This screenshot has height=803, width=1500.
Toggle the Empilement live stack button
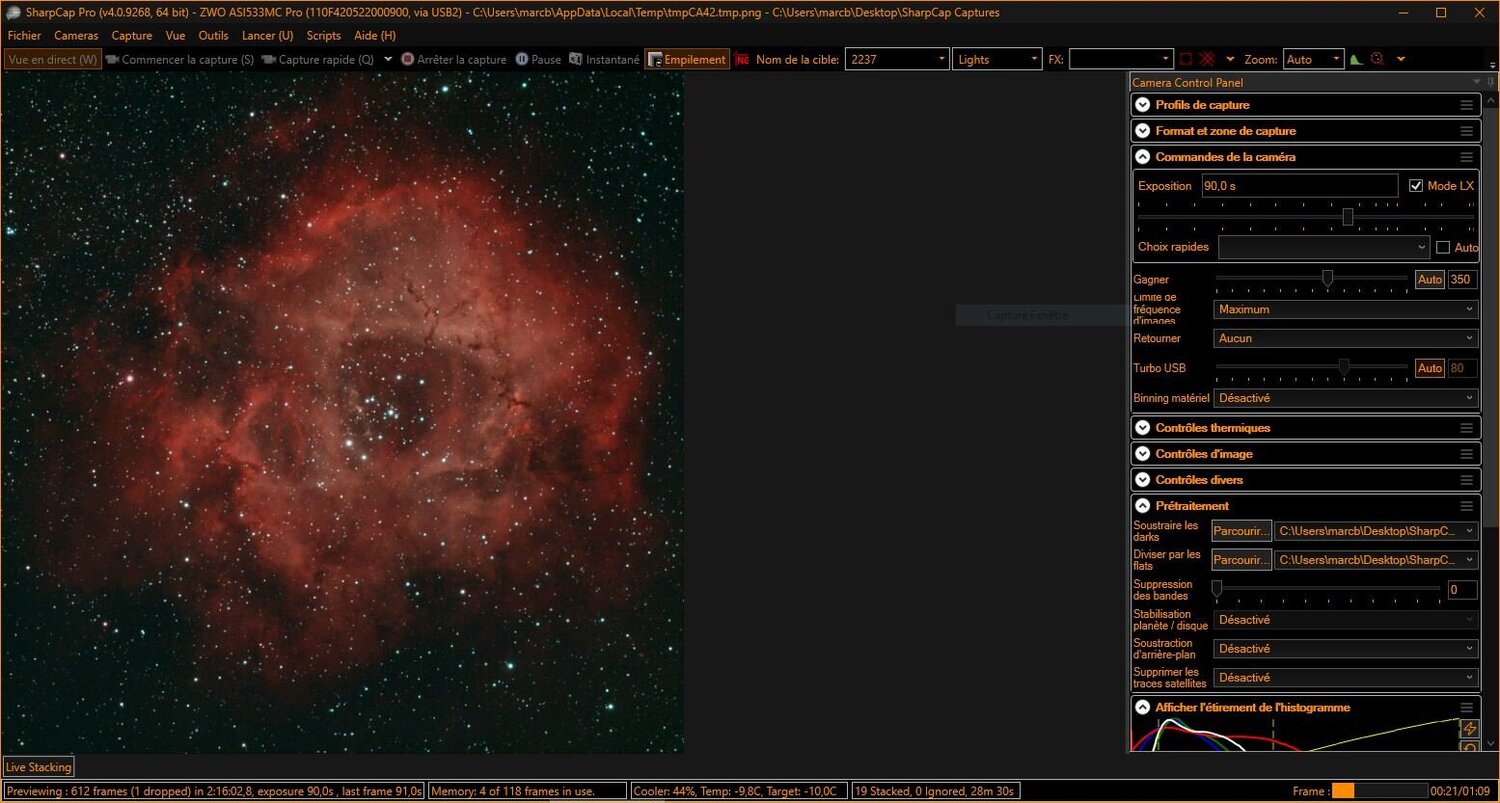pos(687,60)
